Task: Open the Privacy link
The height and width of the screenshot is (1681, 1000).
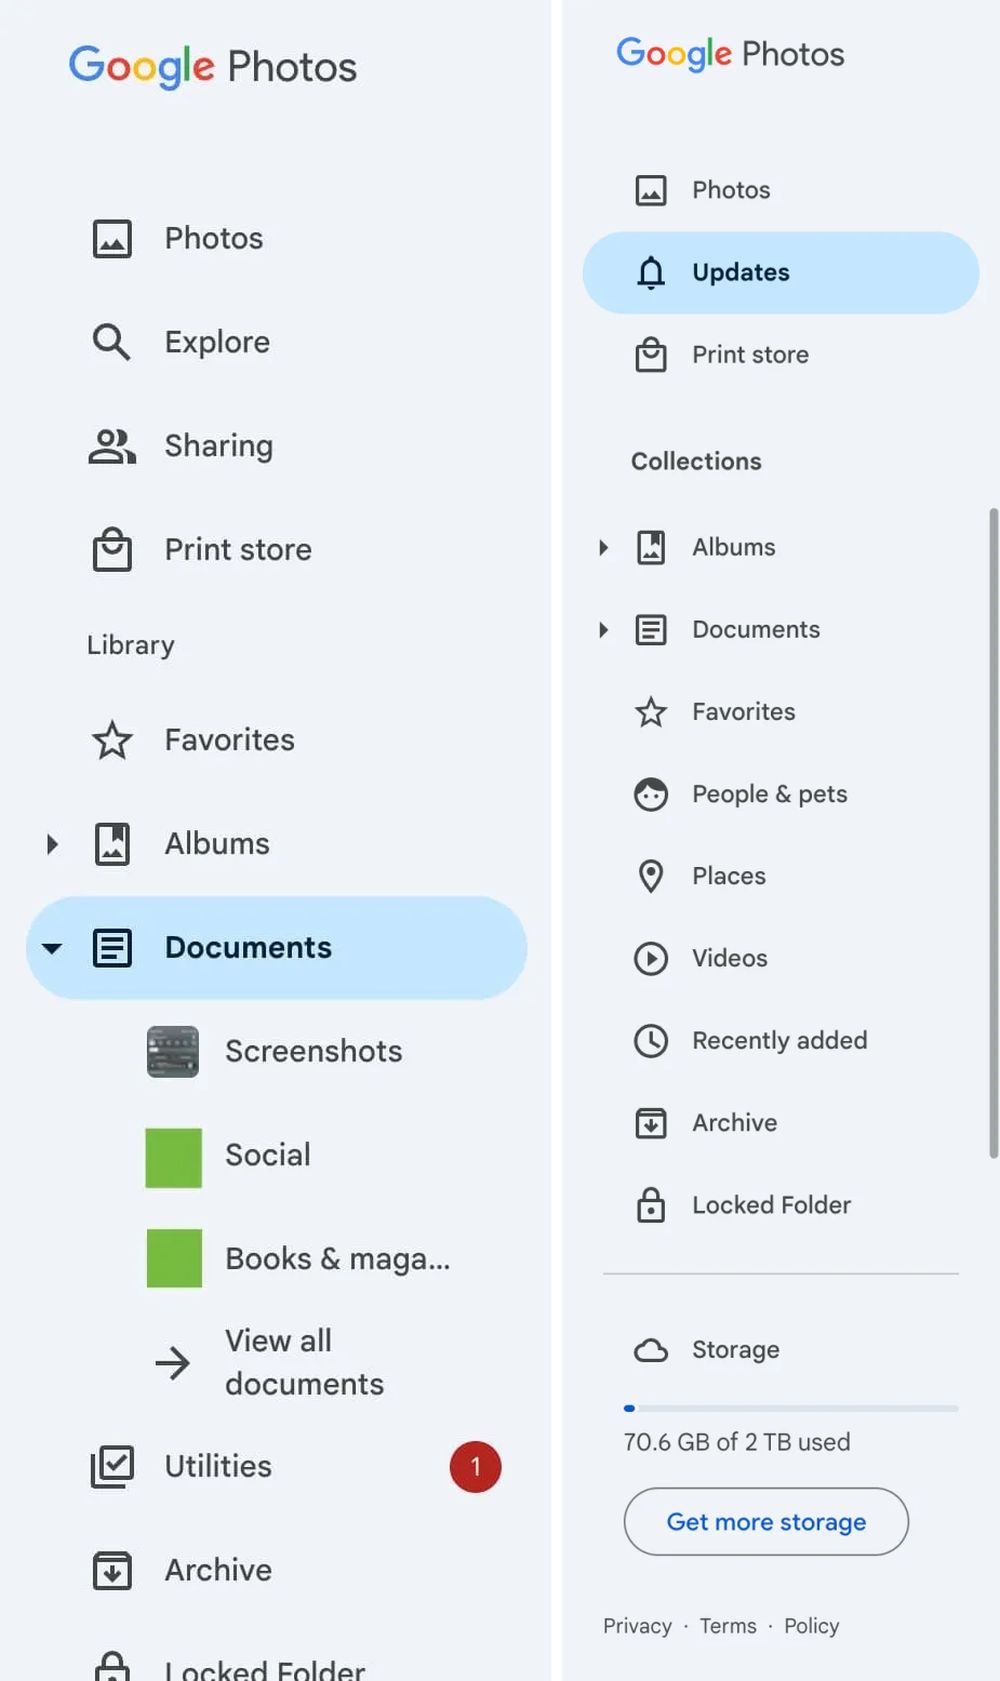Action: click(x=637, y=1626)
